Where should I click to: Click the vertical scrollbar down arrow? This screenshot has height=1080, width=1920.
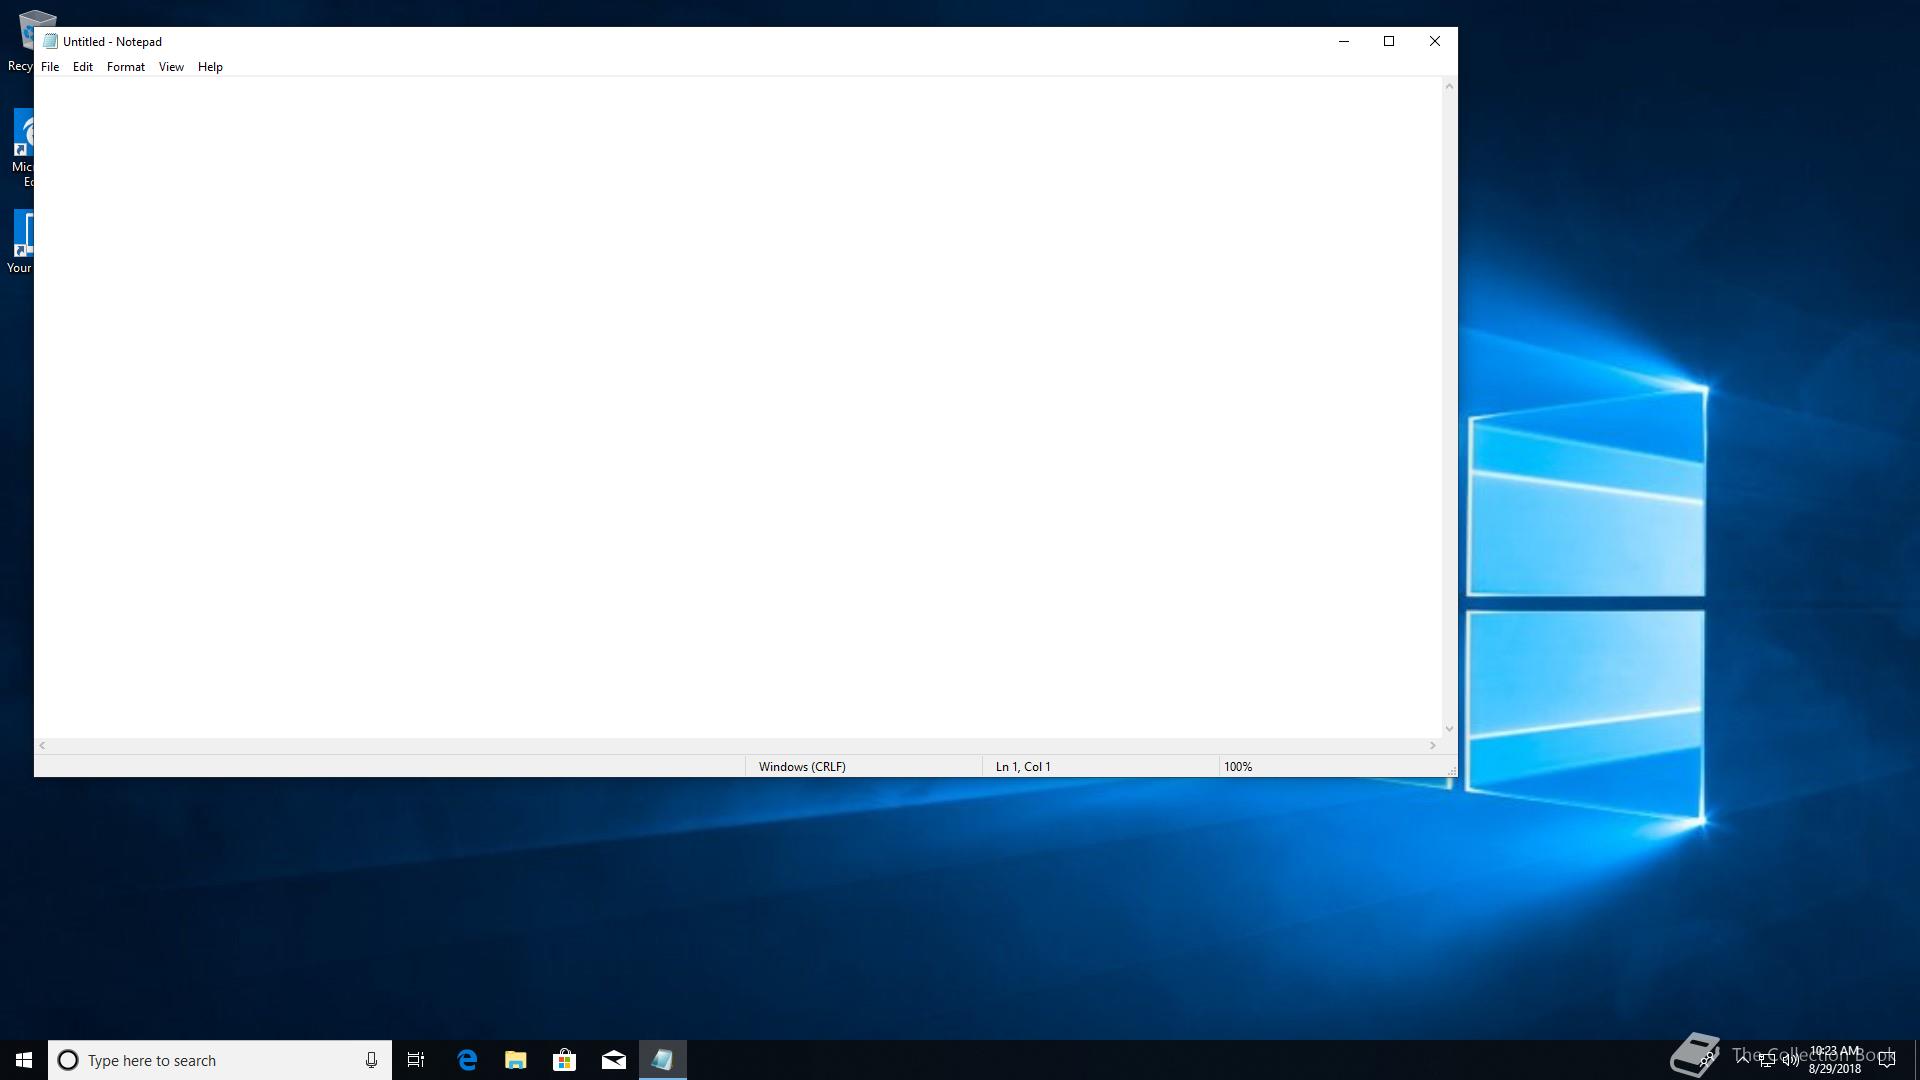click(x=1449, y=729)
